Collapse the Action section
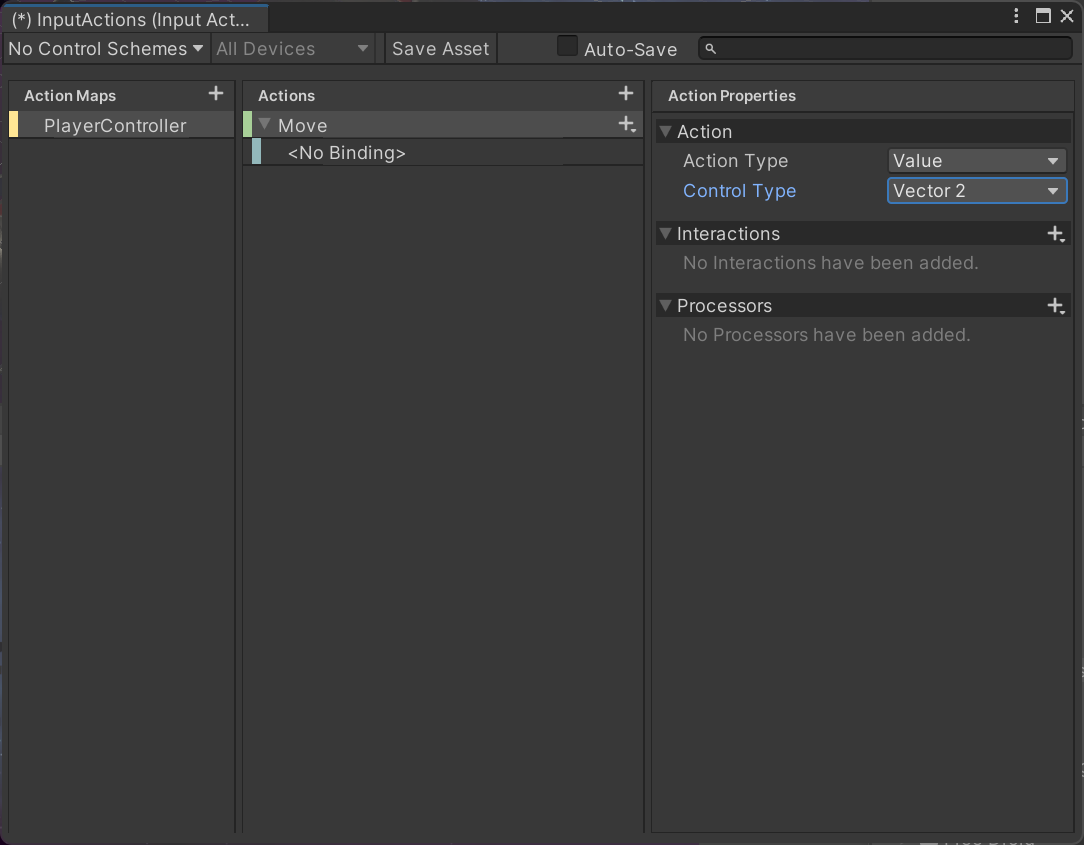This screenshot has width=1084, height=845. [665, 131]
